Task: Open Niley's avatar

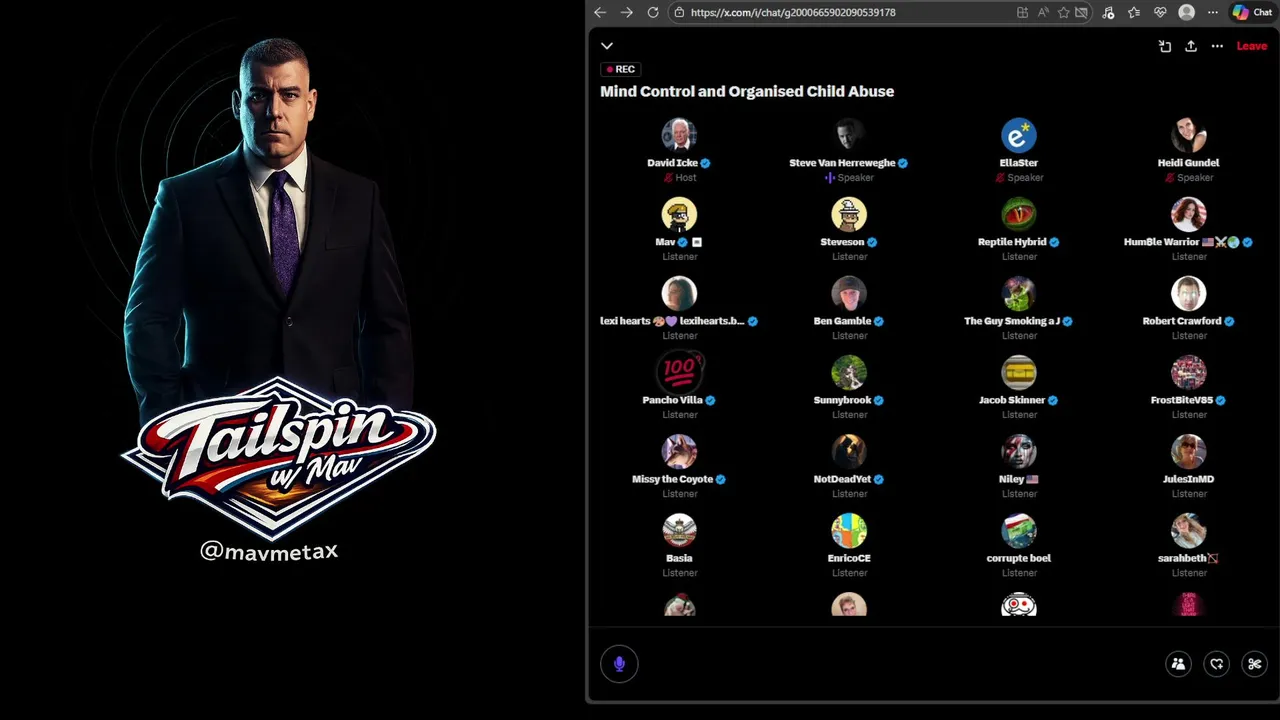Action: (1019, 451)
